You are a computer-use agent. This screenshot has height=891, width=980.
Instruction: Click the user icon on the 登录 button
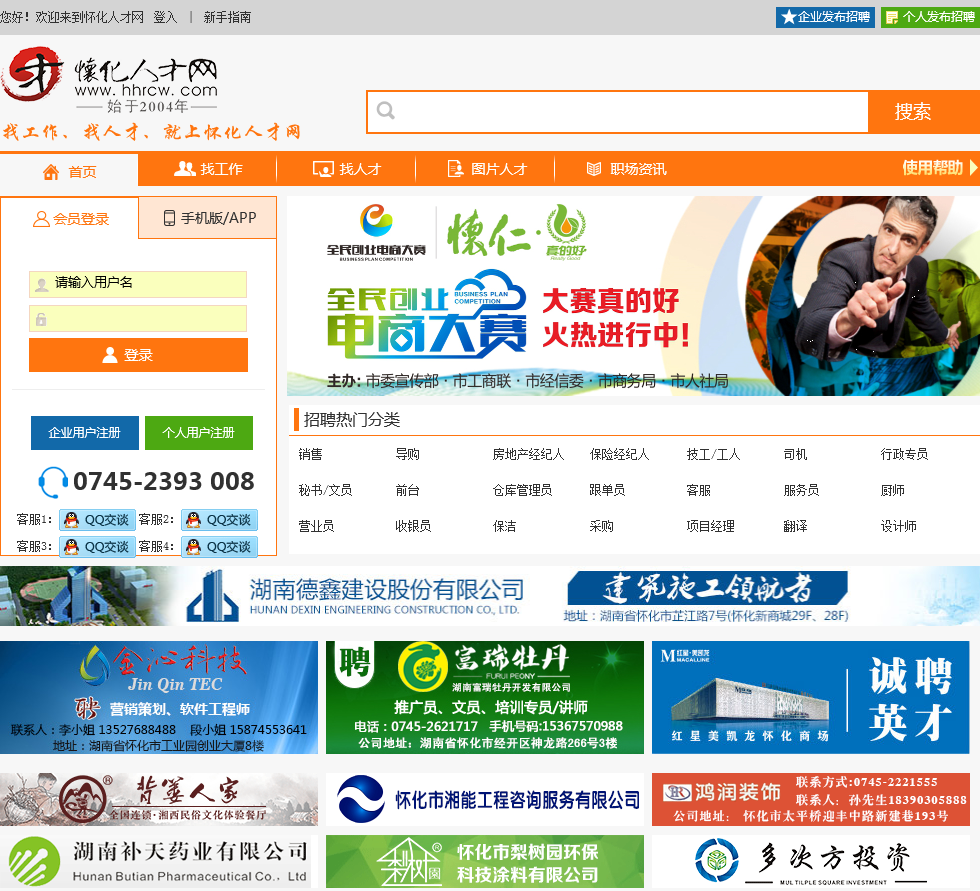[110, 355]
